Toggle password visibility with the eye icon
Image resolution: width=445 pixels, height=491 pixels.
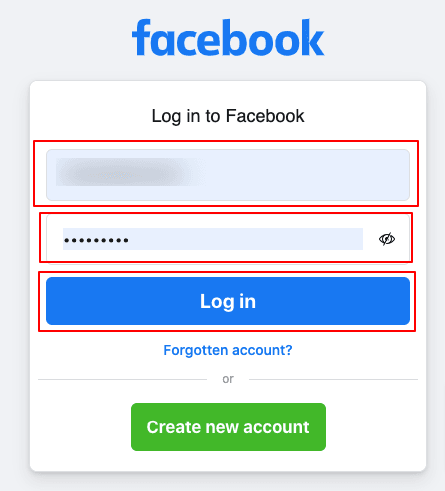coord(387,239)
